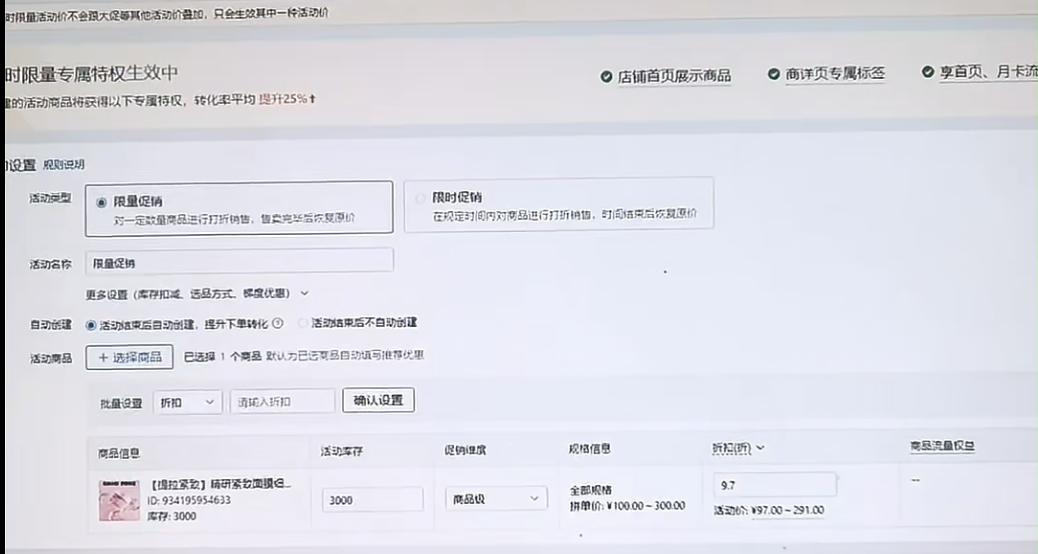
Task: Click 库存: 3000 text under the product ID
Action: (x=172, y=516)
